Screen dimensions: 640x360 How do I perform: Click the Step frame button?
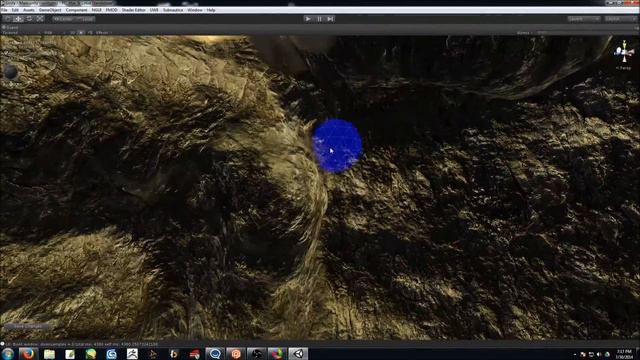(x=330, y=19)
